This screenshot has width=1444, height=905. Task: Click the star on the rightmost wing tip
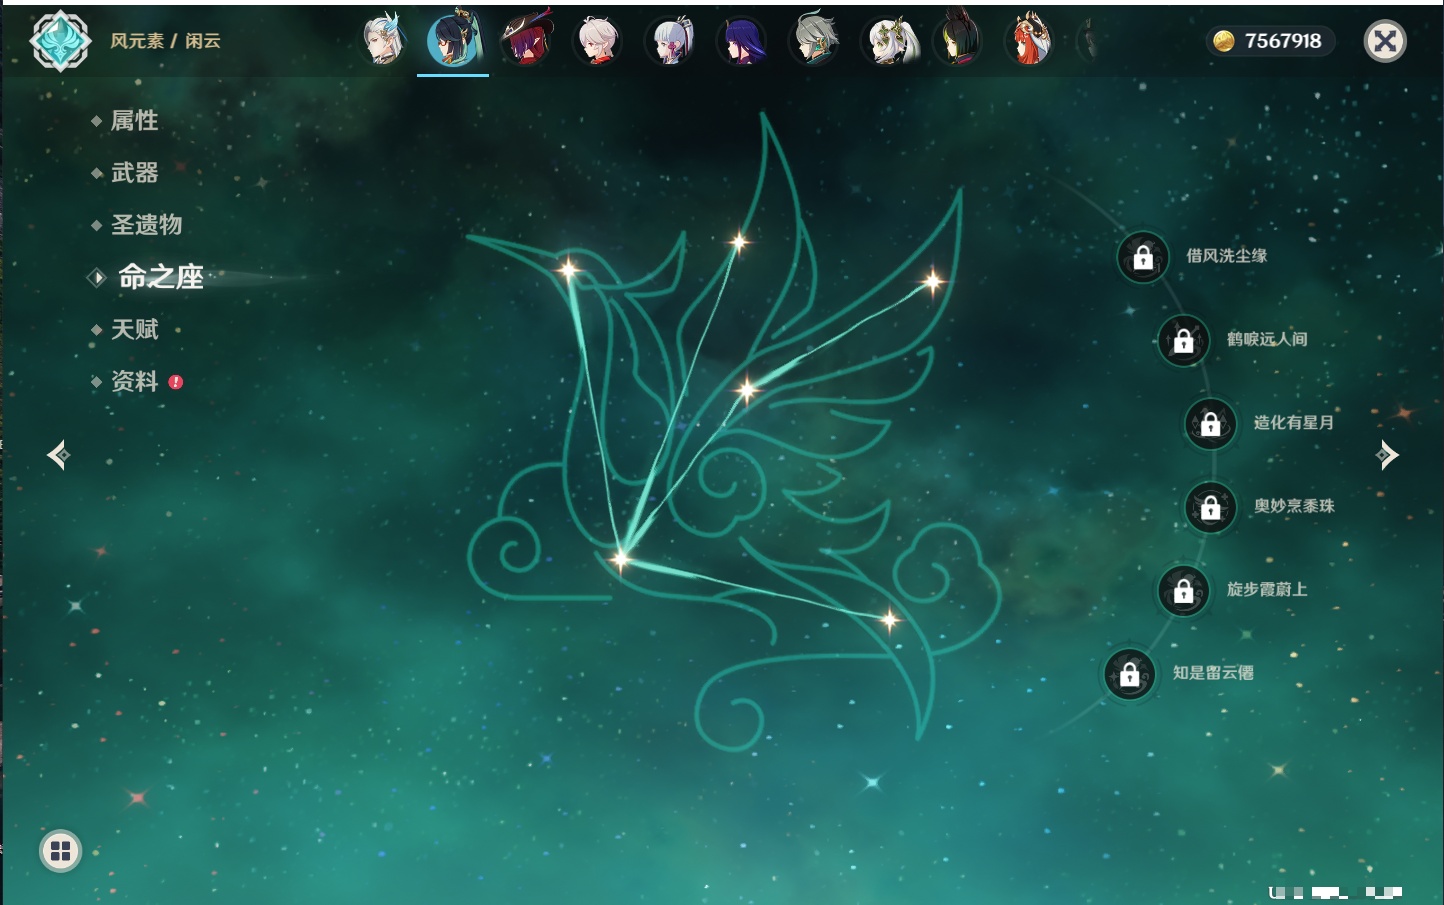pyautogui.click(x=932, y=281)
